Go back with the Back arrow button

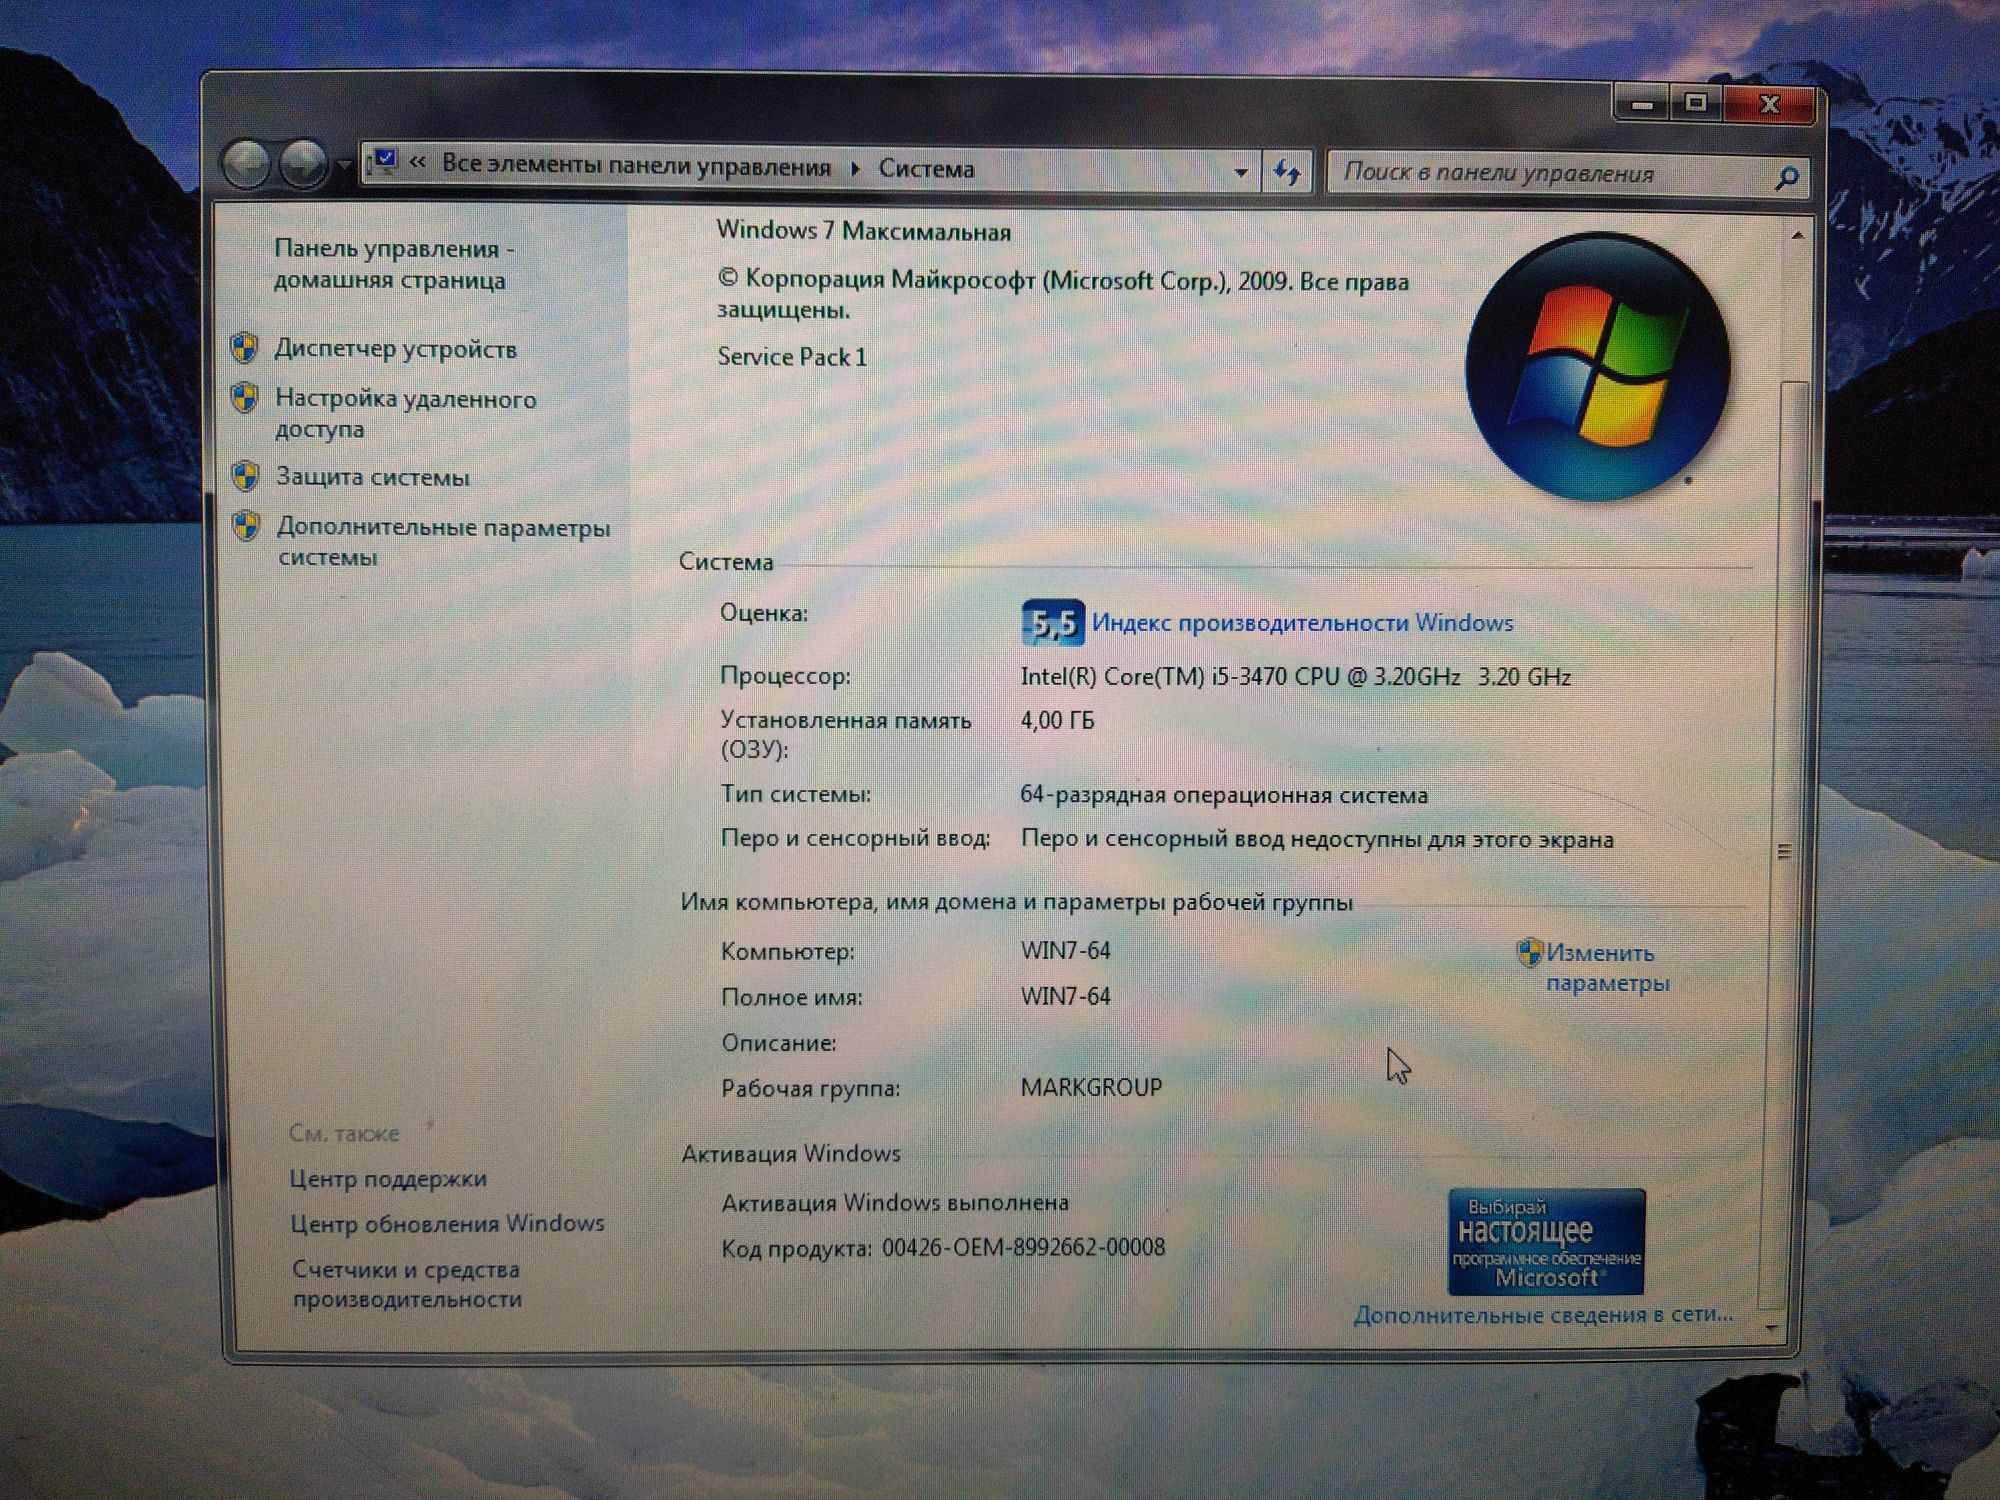246,163
